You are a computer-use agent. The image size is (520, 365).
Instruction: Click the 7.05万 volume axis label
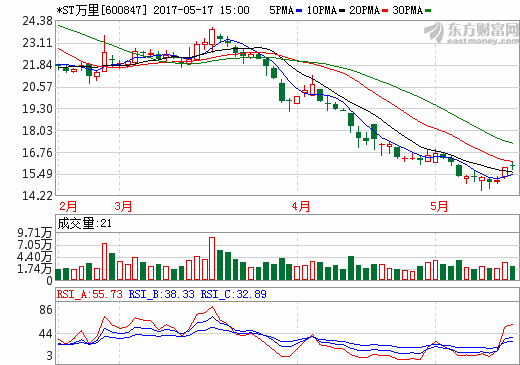(35, 245)
